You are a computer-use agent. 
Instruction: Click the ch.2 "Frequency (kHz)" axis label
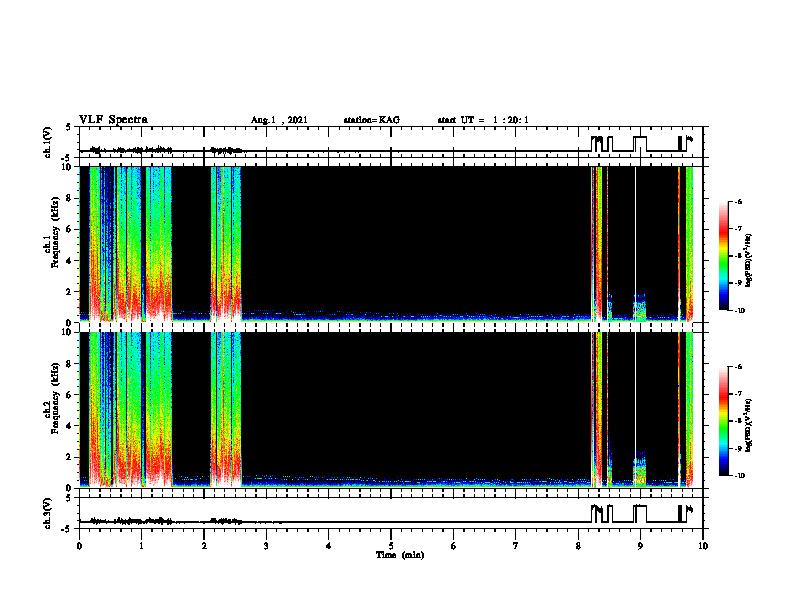[x=56, y=398]
